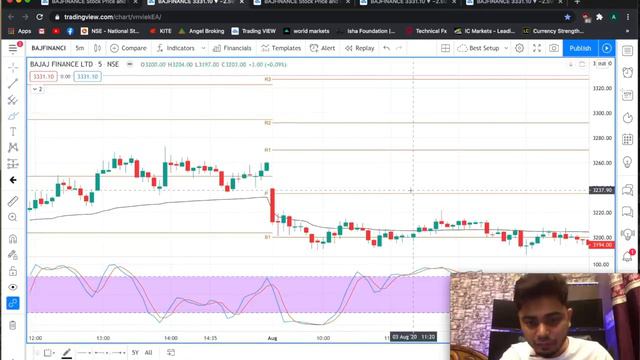Select the trend line drawing tool

tap(13, 84)
